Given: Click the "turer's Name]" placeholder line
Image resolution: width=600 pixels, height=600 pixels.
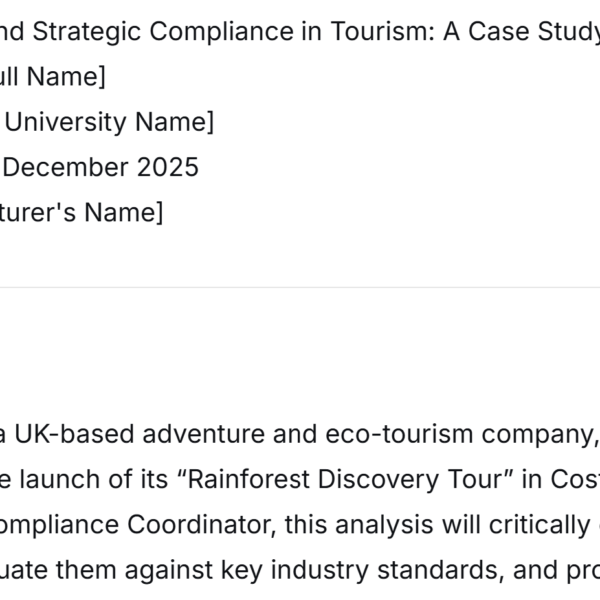Looking at the screenshot, I should point(80,213).
